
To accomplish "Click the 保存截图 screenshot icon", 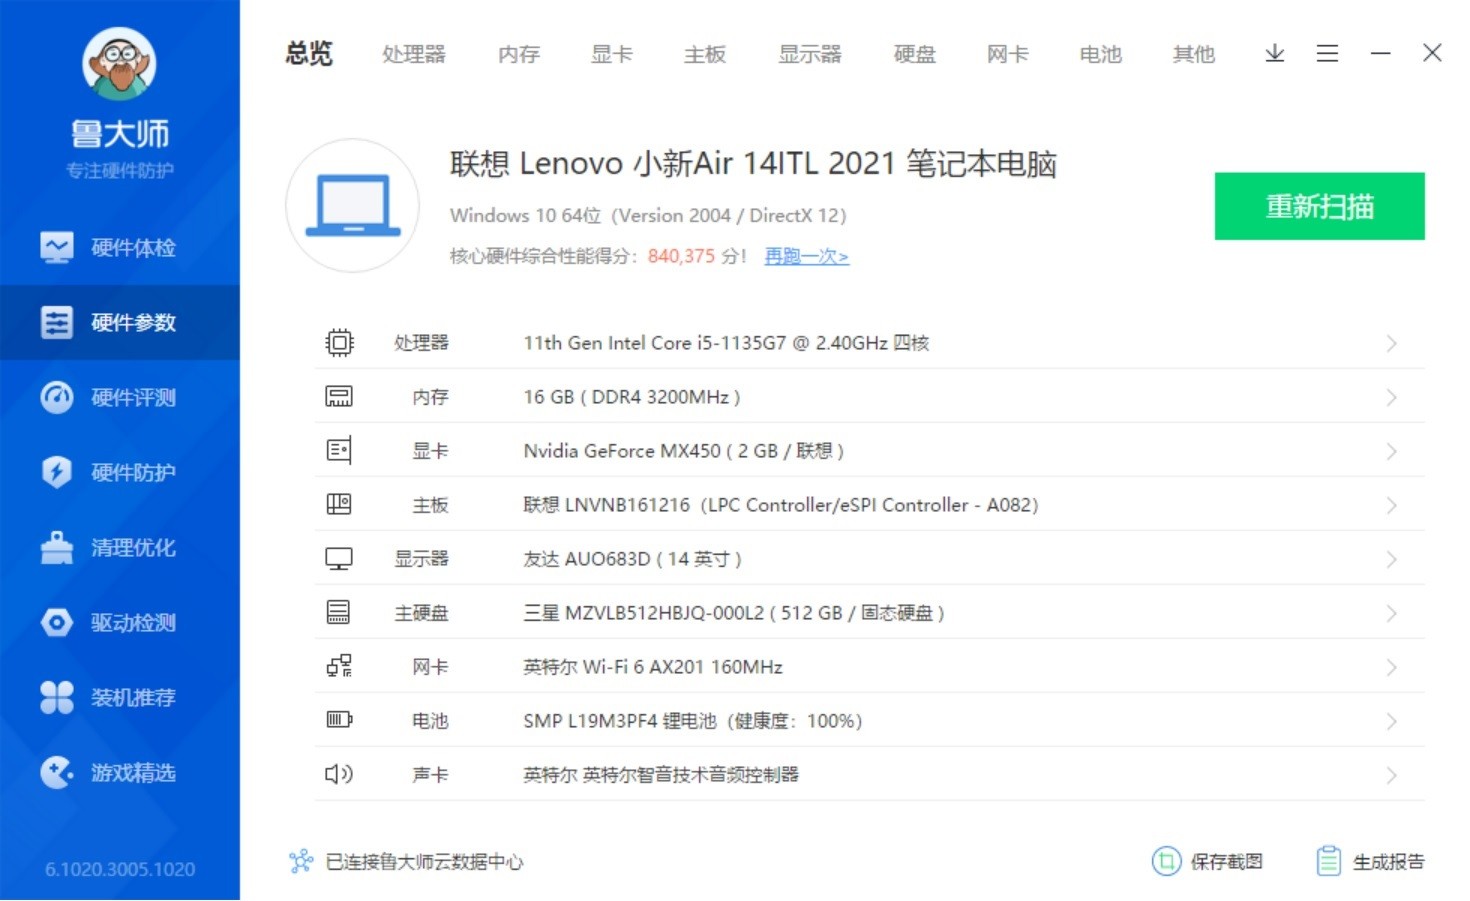I will point(1166,861).
